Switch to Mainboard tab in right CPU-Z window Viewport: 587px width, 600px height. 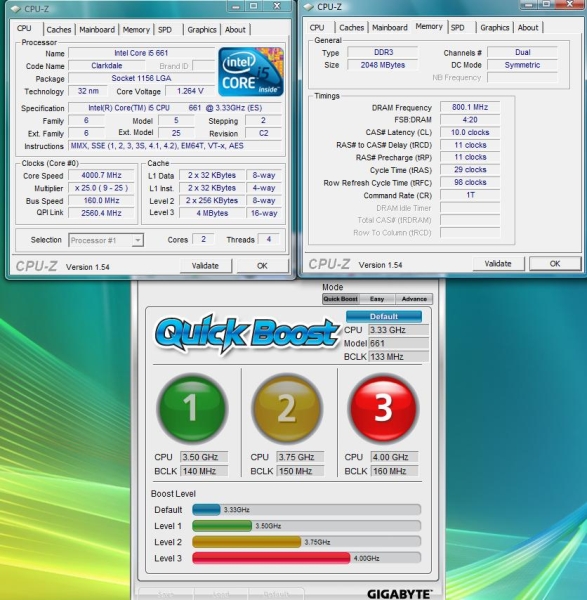(x=390, y=28)
